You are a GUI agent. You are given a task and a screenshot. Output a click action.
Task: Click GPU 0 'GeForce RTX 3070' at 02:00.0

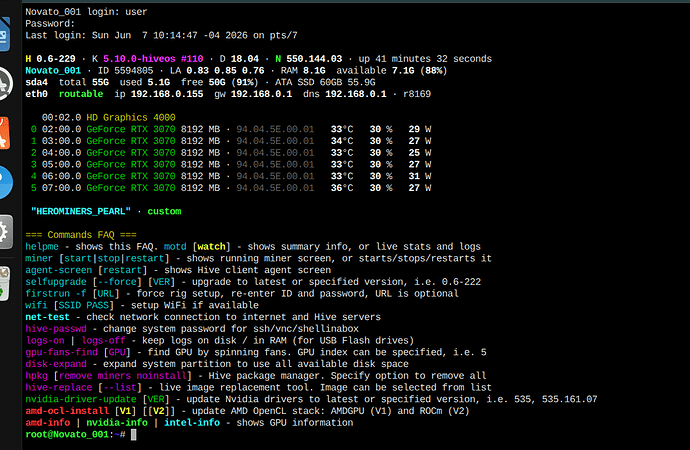click(x=131, y=129)
